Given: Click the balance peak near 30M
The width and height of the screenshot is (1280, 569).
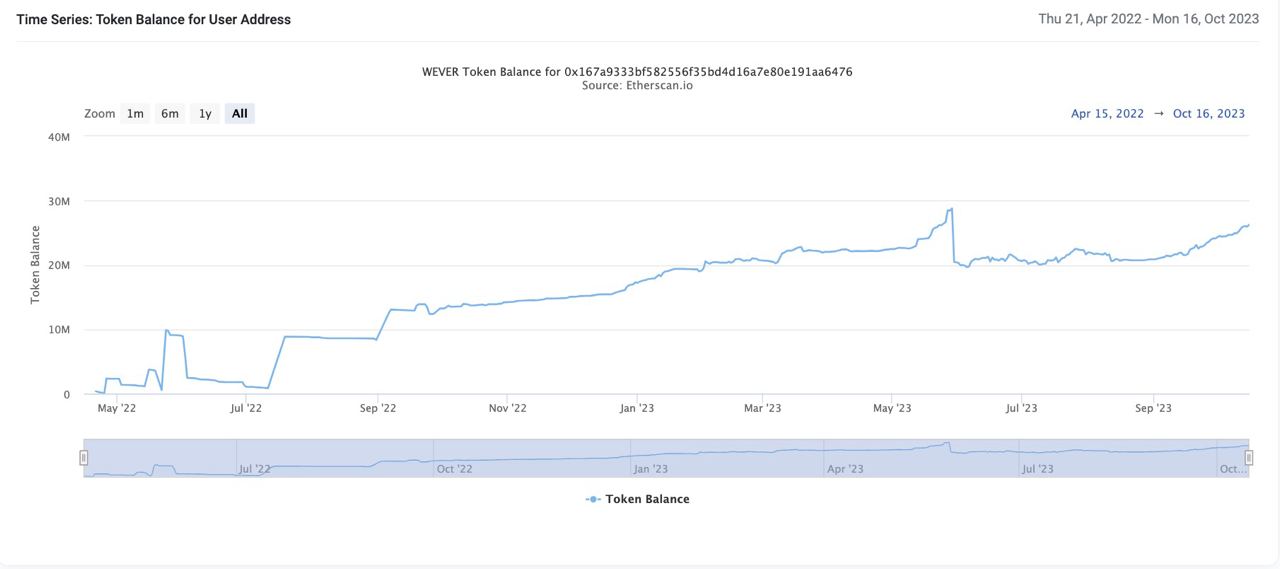Looking at the screenshot, I should [951, 209].
